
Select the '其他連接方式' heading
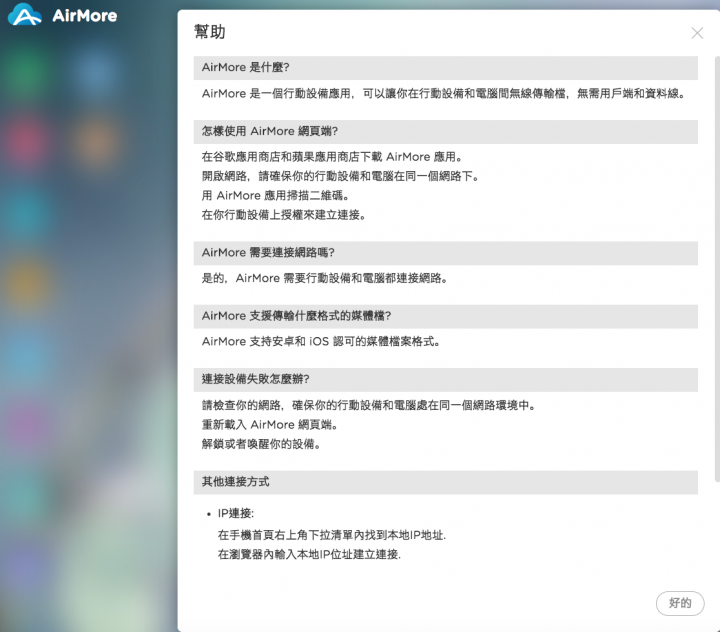tap(445, 482)
